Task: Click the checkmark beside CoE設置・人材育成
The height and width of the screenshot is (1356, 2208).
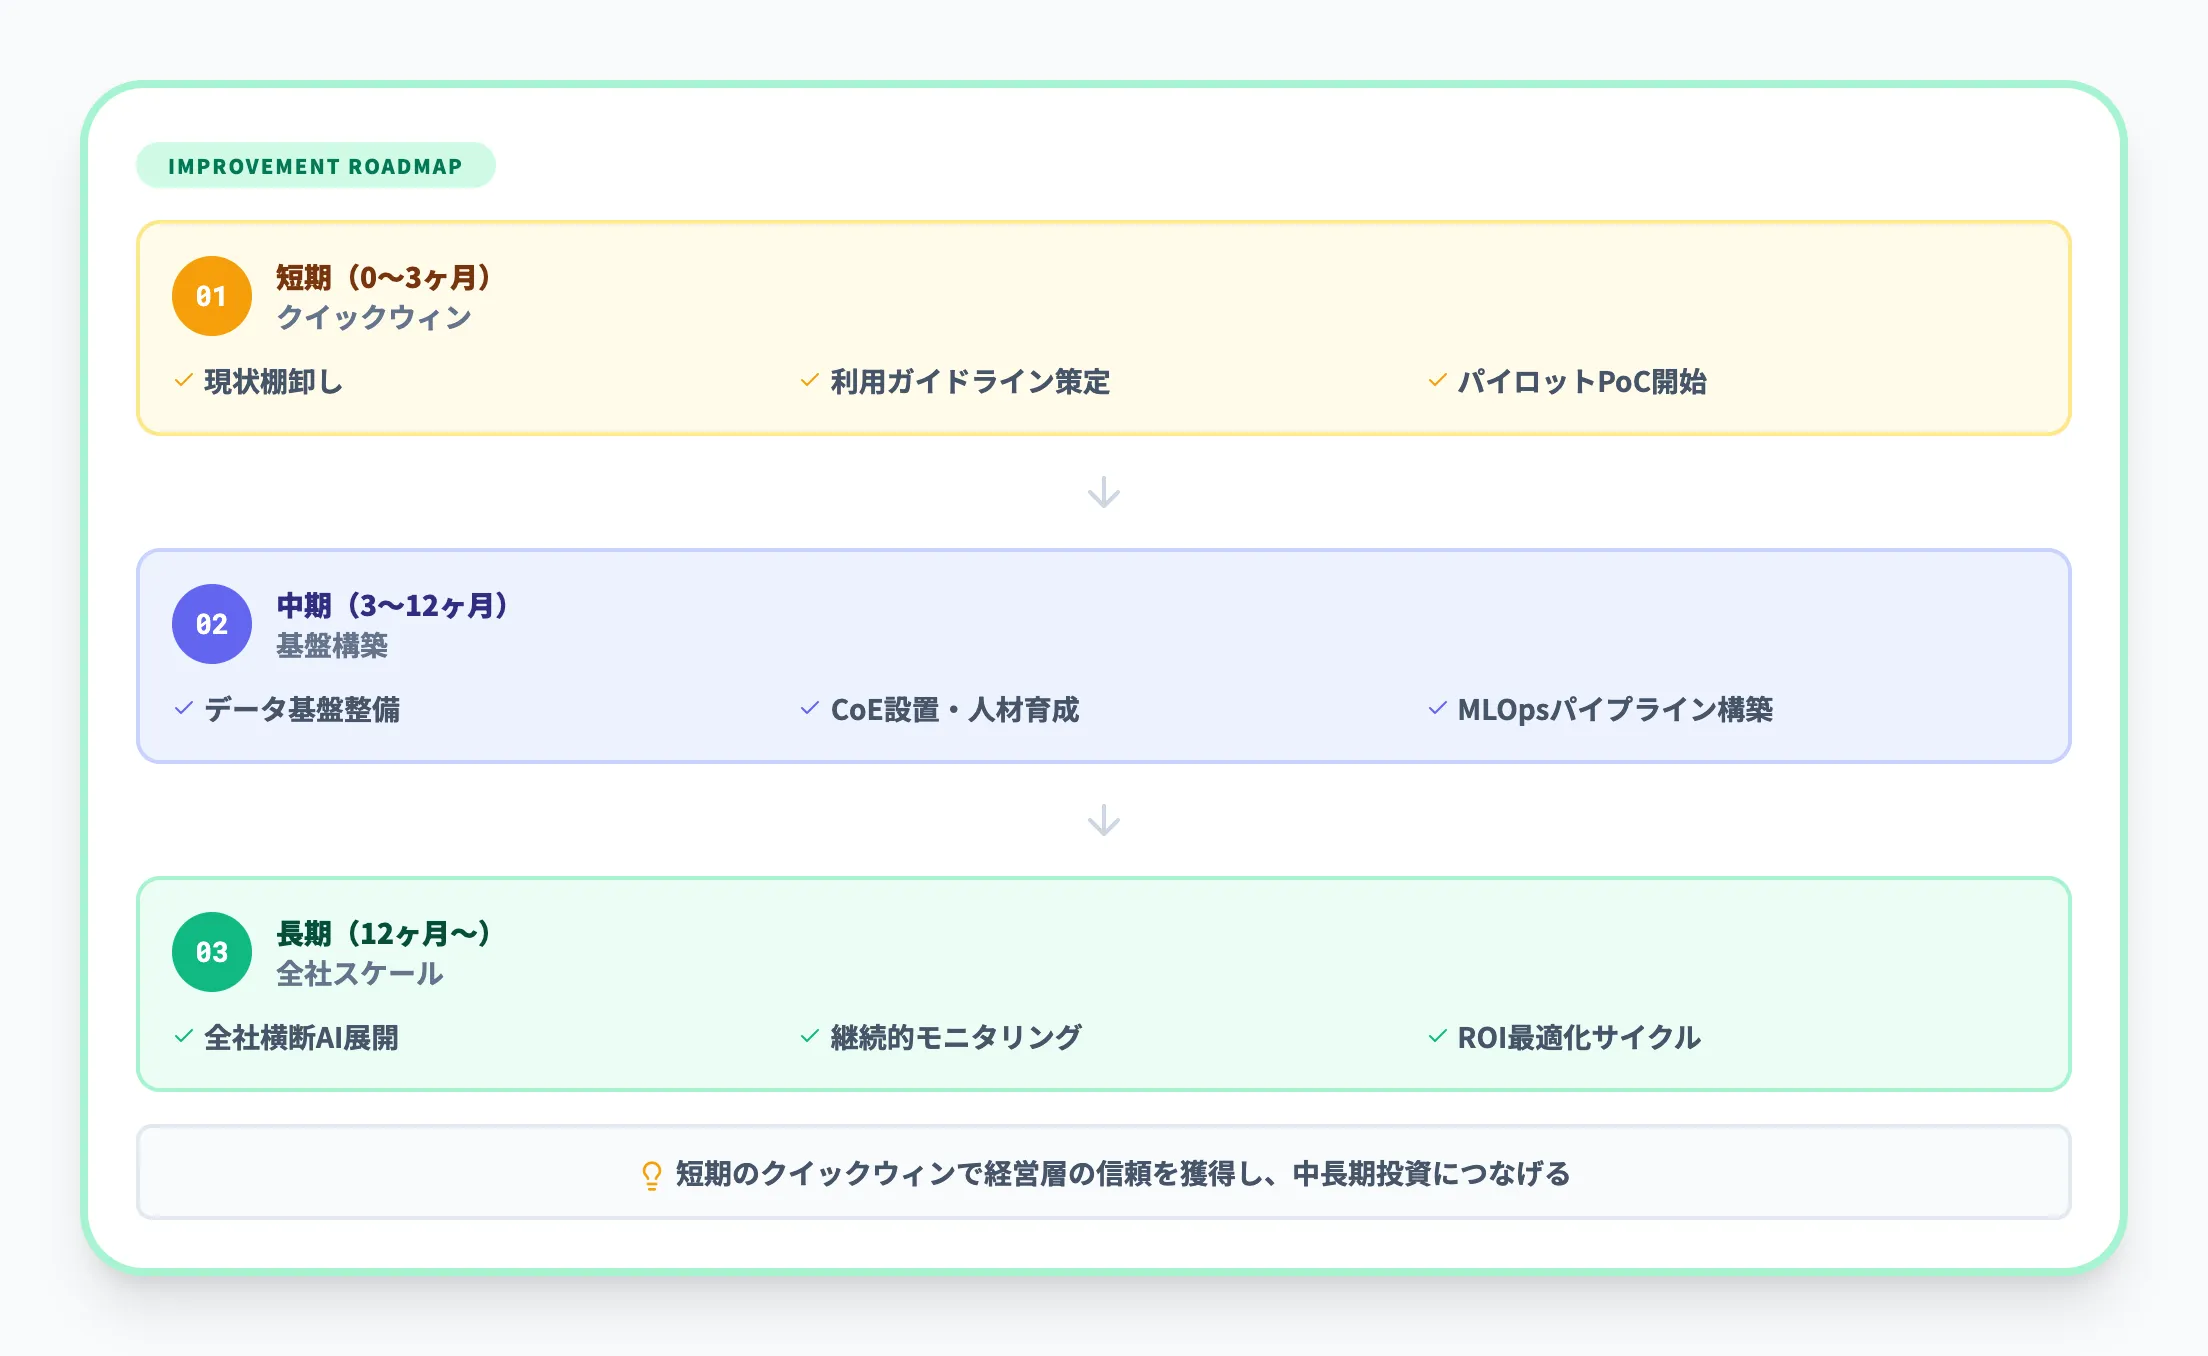Action: point(809,709)
